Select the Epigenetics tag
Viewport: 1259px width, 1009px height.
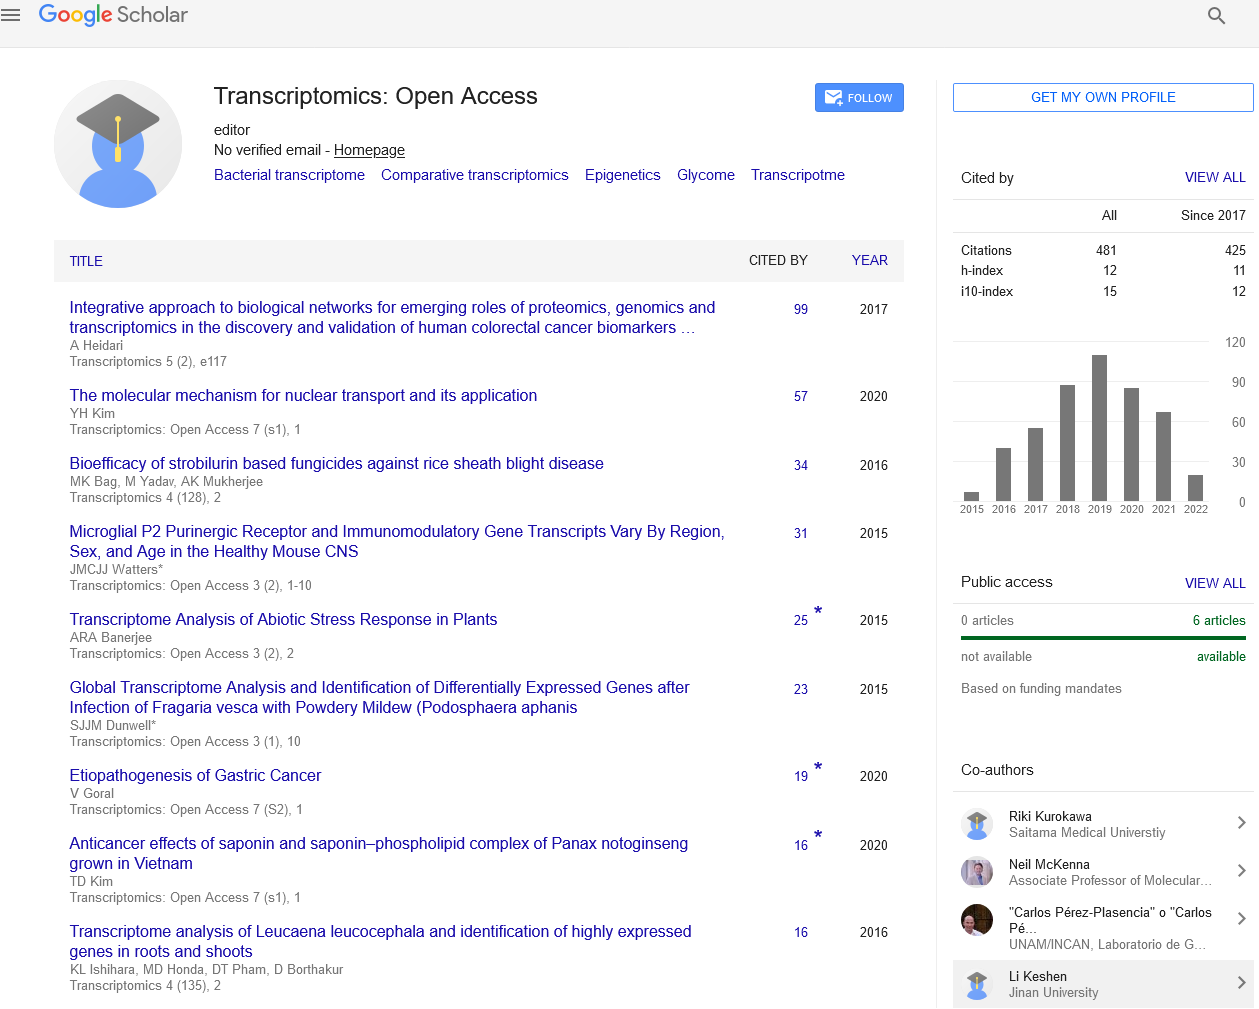tap(623, 175)
